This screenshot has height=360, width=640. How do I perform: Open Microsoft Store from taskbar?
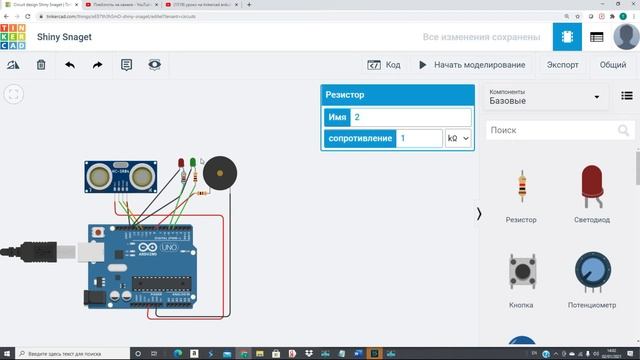tap(276, 353)
